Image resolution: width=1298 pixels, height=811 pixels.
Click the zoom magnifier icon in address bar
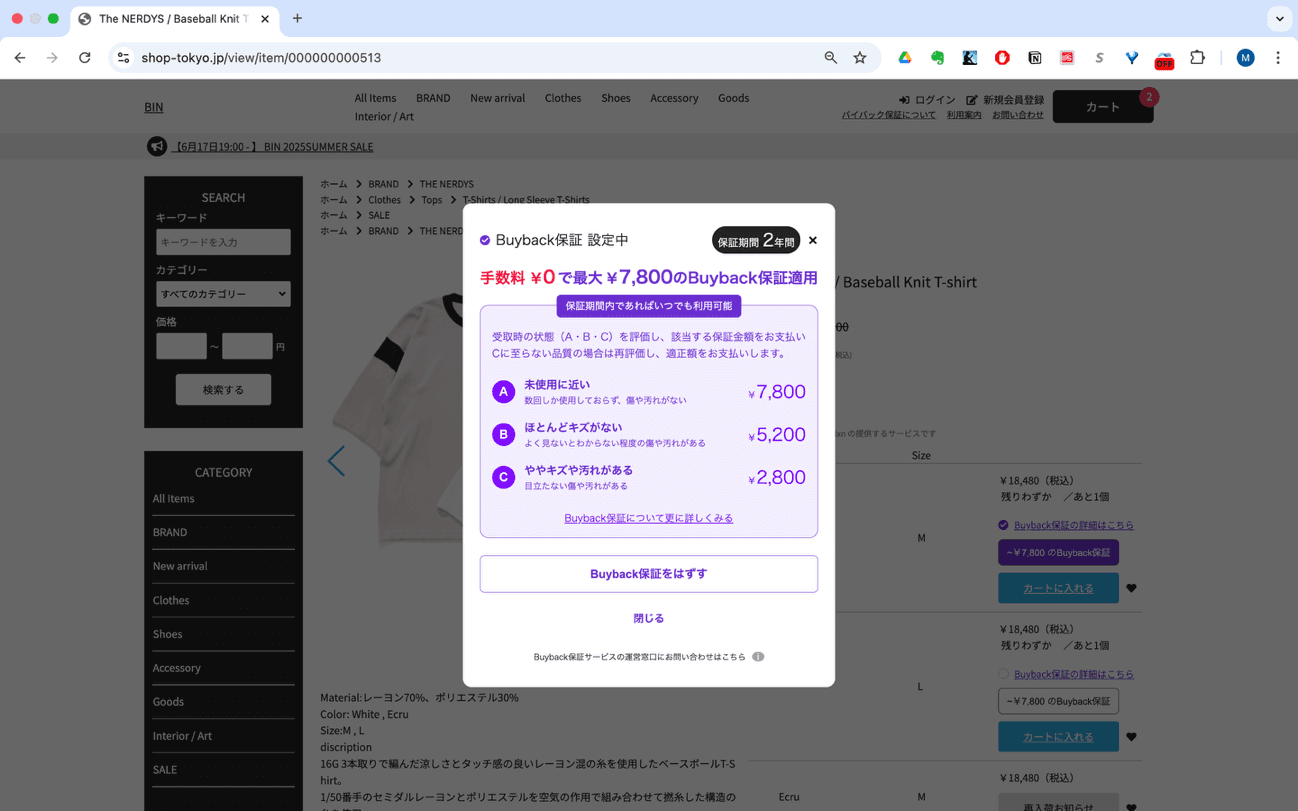[x=831, y=58]
